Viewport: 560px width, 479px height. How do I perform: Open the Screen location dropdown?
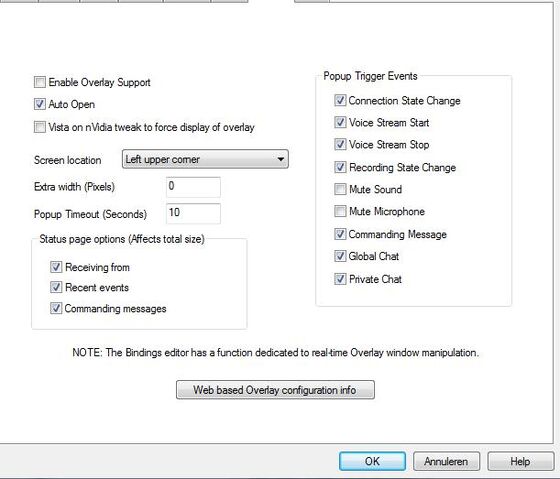coord(205,159)
